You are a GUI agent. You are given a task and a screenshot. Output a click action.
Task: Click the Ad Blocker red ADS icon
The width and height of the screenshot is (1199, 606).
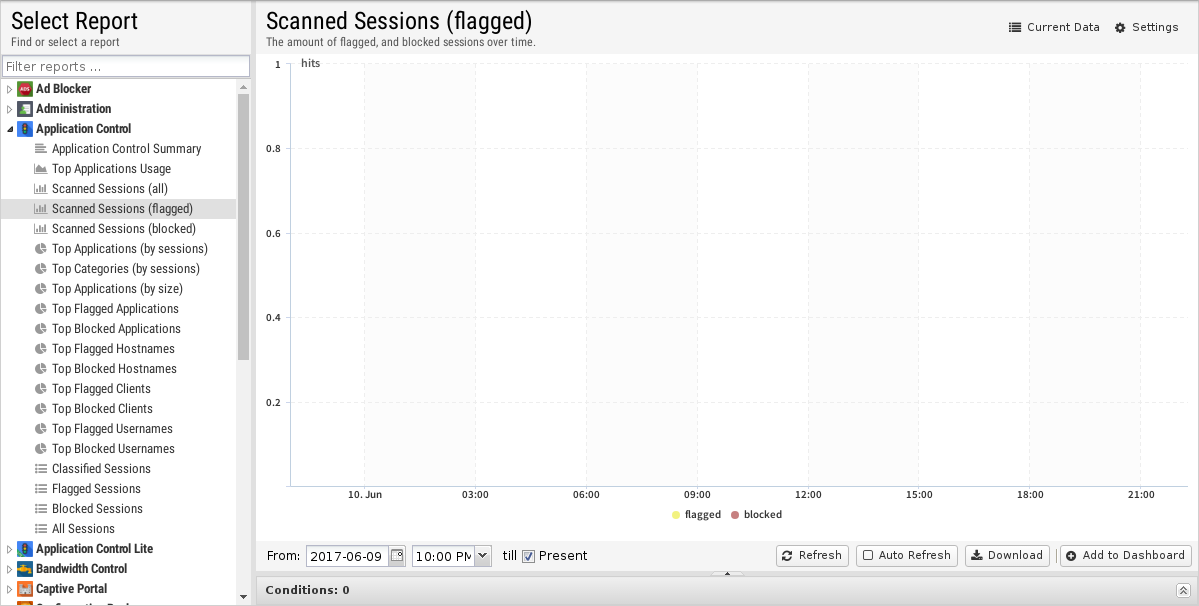24,89
